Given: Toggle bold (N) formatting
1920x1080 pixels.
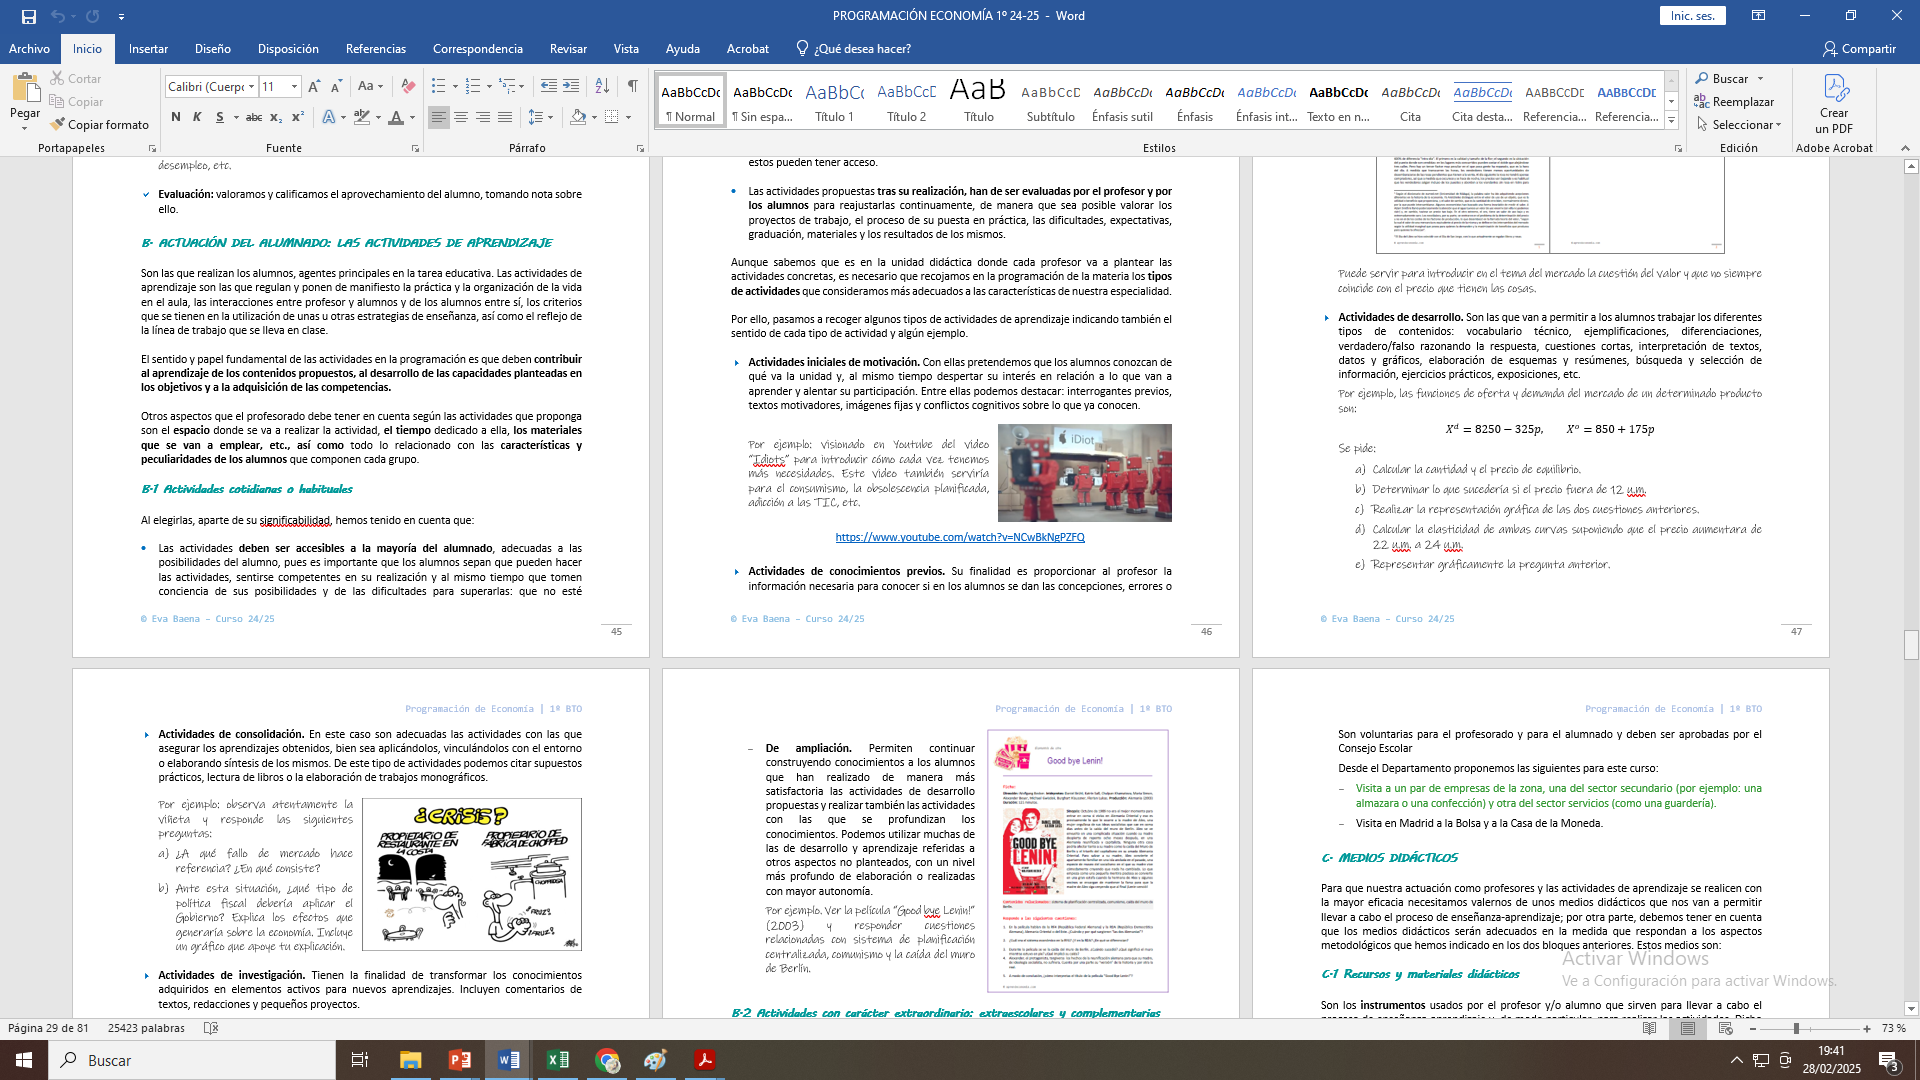Looking at the screenshot, I should coord(176,117).
